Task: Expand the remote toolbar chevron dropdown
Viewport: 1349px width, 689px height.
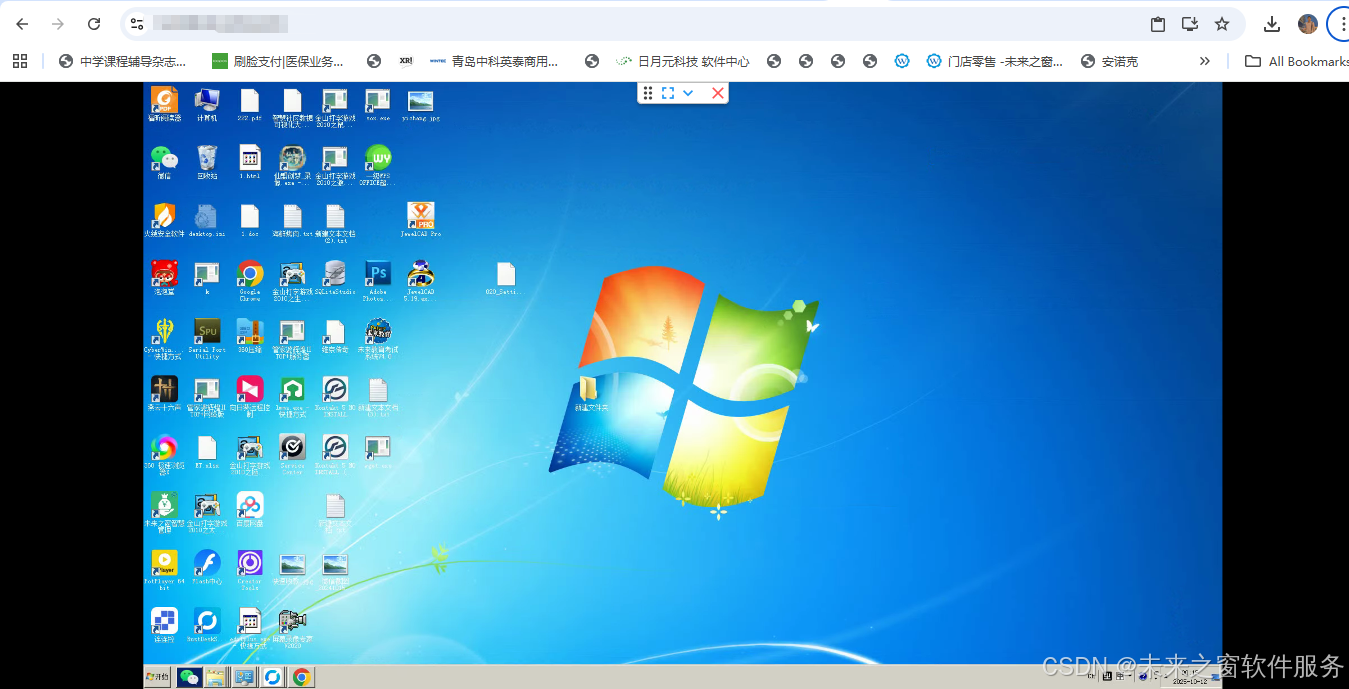Action: (x=688, y=93)
